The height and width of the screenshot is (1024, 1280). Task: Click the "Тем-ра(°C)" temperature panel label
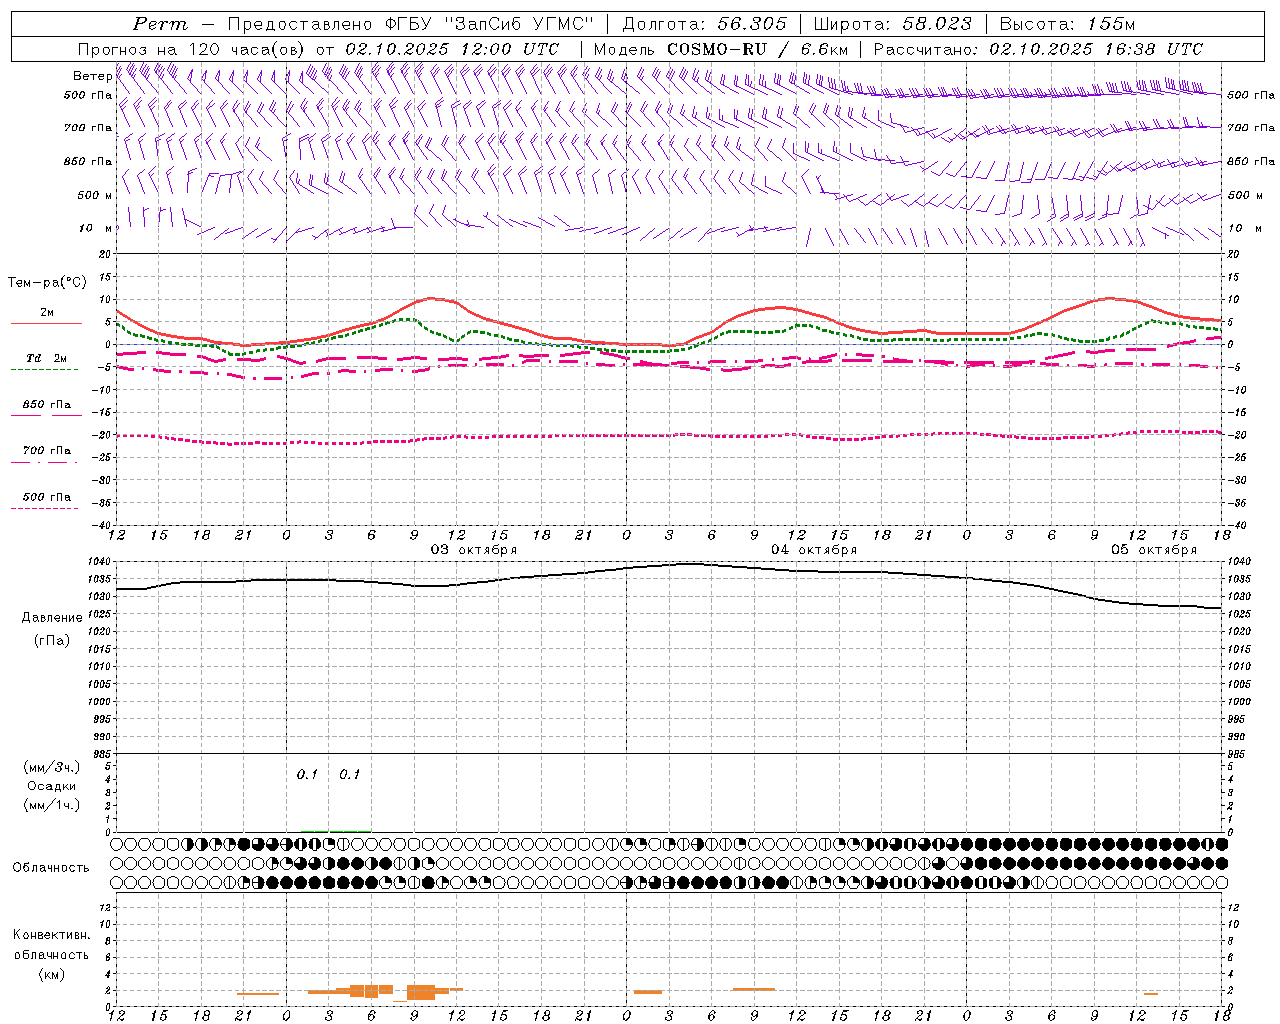point(47,283)
